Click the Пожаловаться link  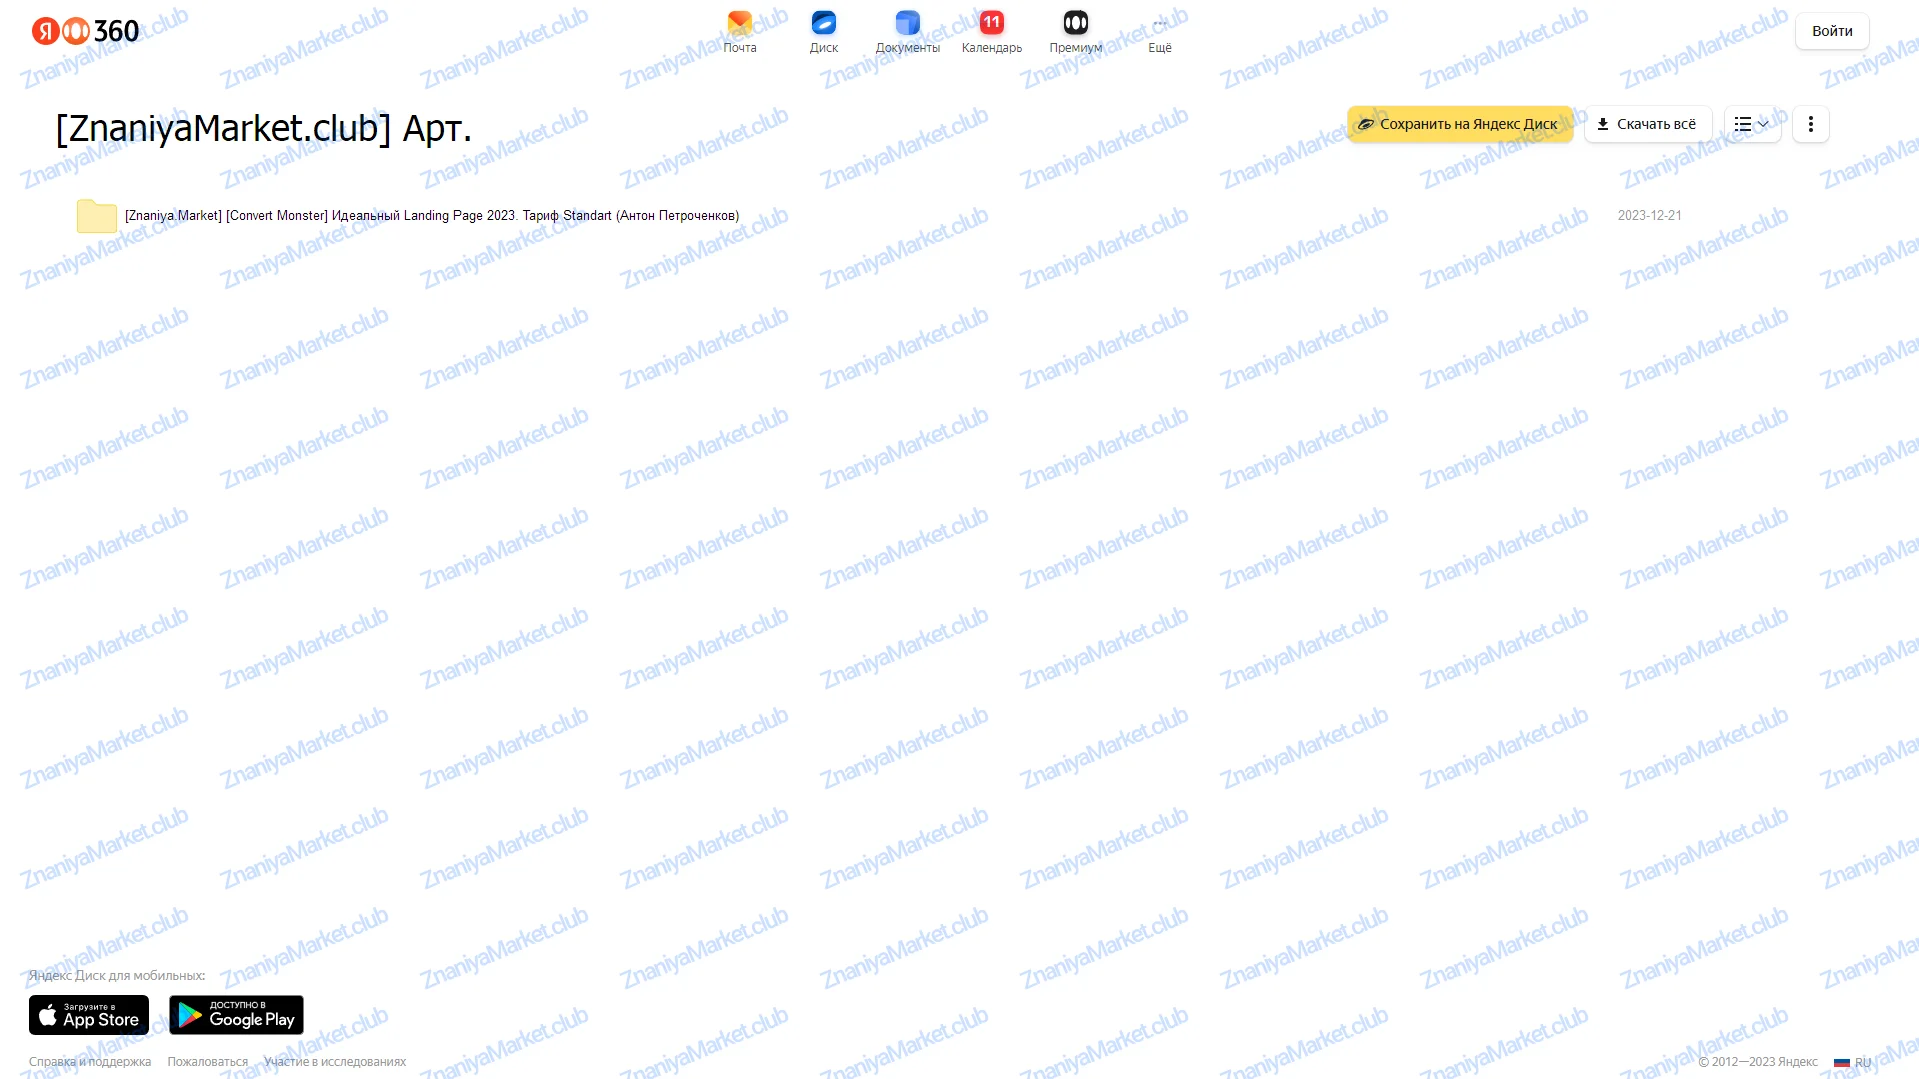(207, 1061)
